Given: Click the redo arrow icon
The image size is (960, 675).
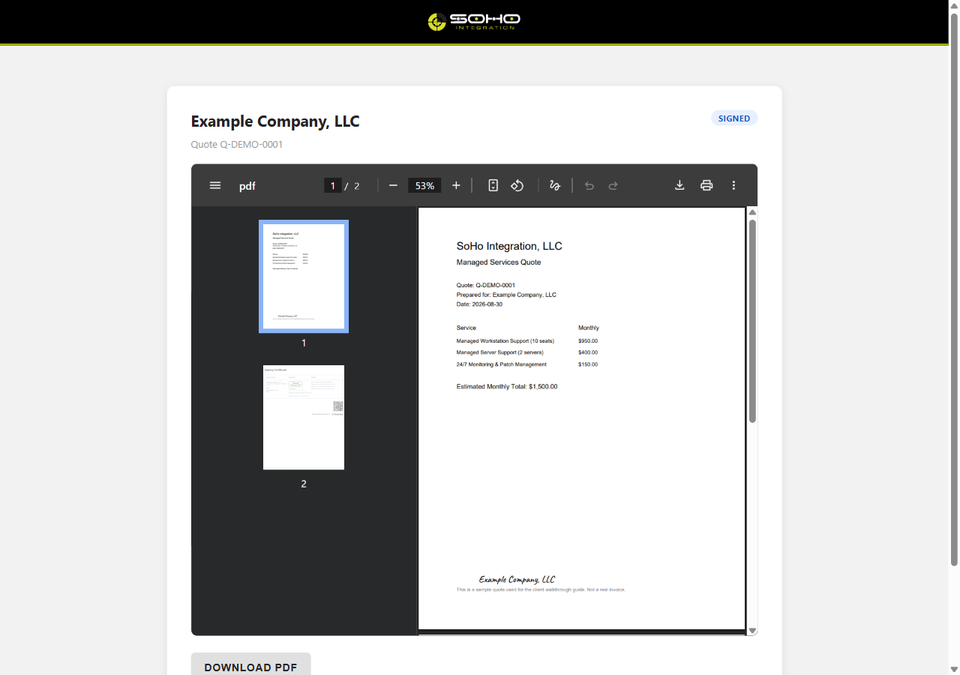Looking at the screenshot, I should 613,185.
